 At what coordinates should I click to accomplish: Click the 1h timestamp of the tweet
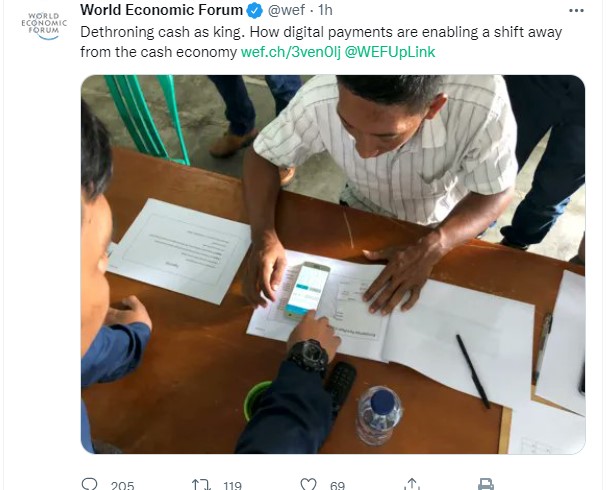[325, 10]
